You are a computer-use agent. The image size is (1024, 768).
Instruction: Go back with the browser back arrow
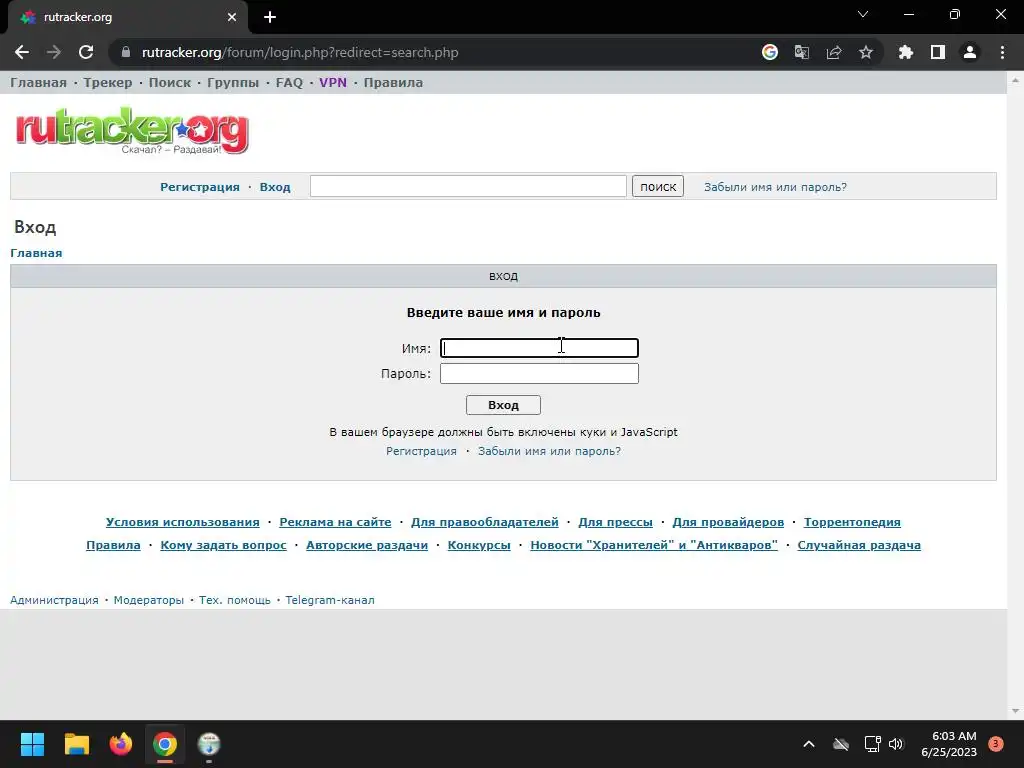[x=22, y=52]
